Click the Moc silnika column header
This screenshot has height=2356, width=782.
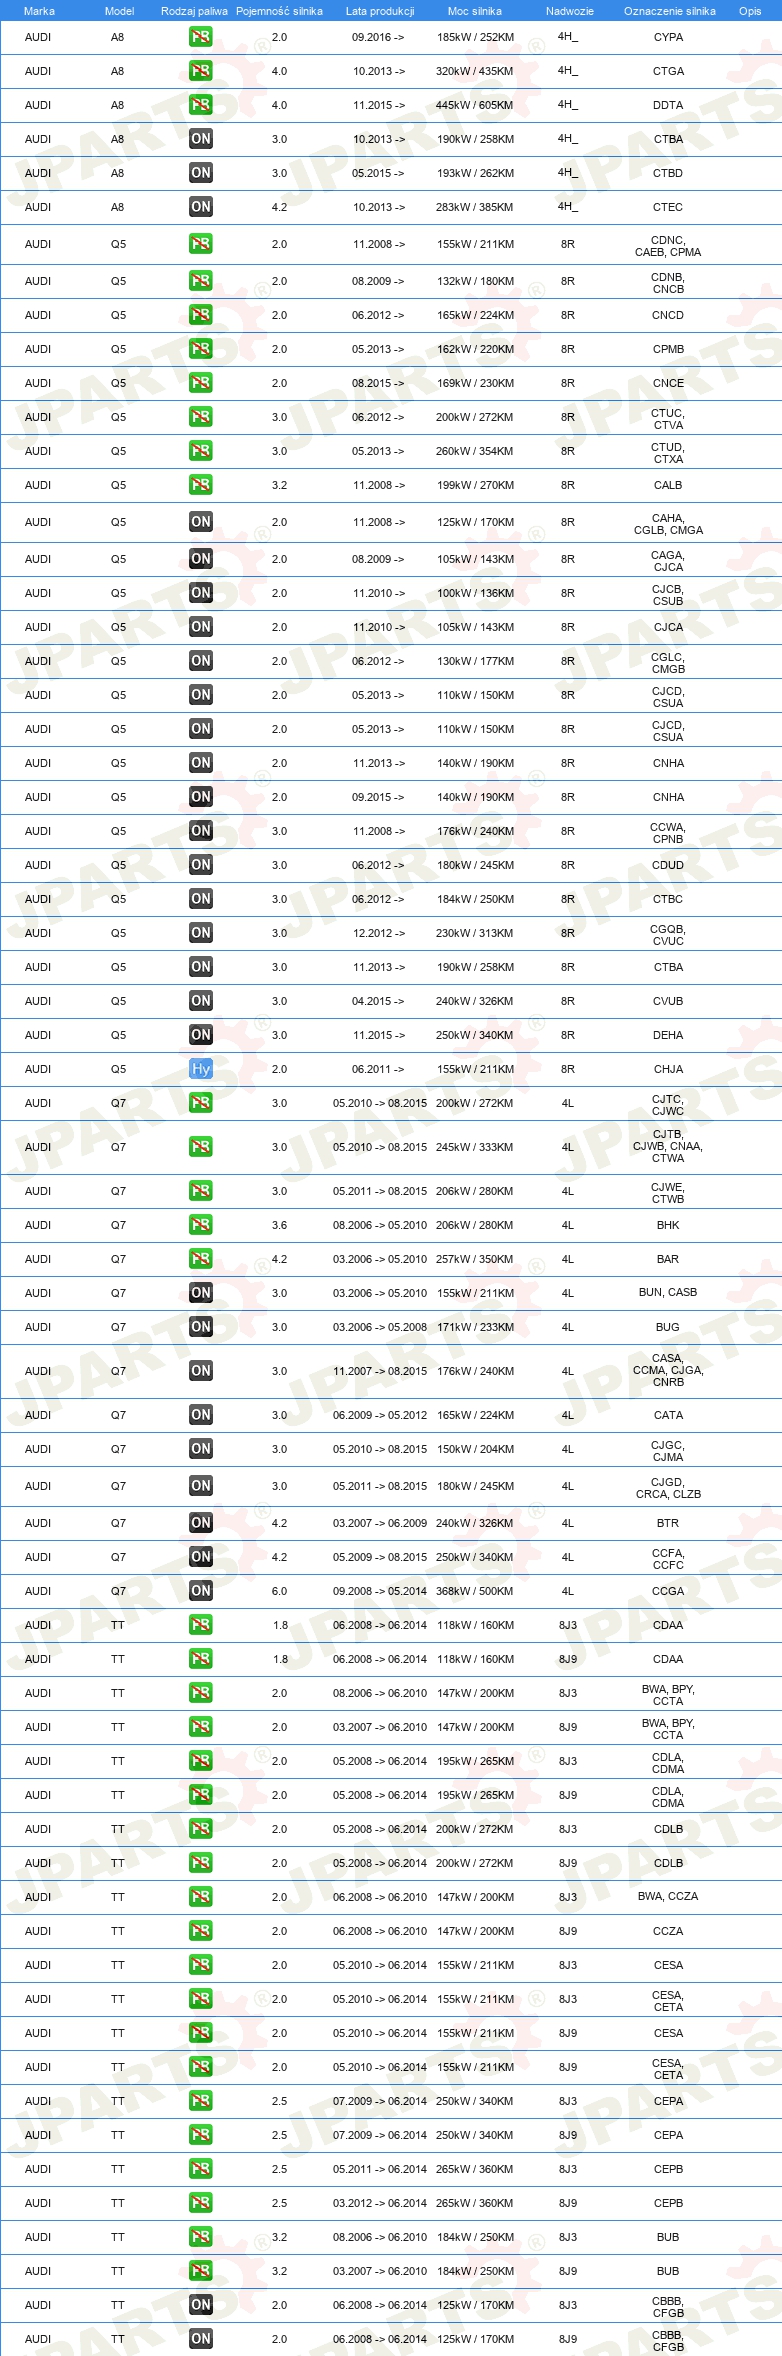coord(475,11)
